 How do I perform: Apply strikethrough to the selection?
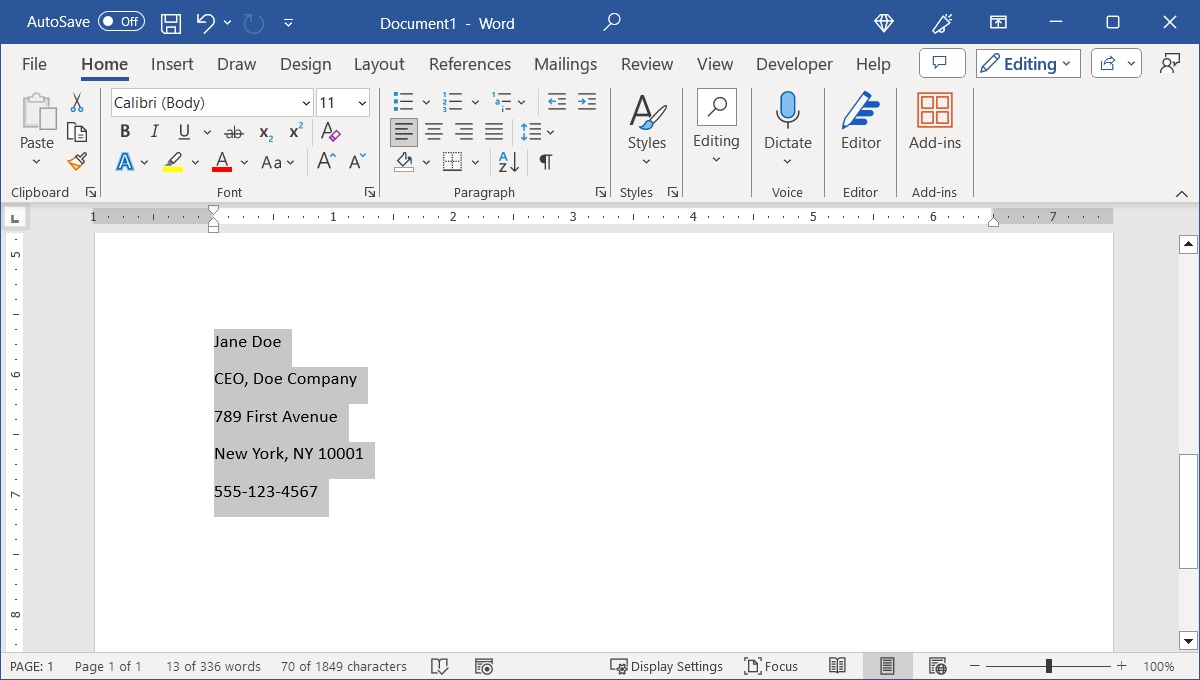234,131
